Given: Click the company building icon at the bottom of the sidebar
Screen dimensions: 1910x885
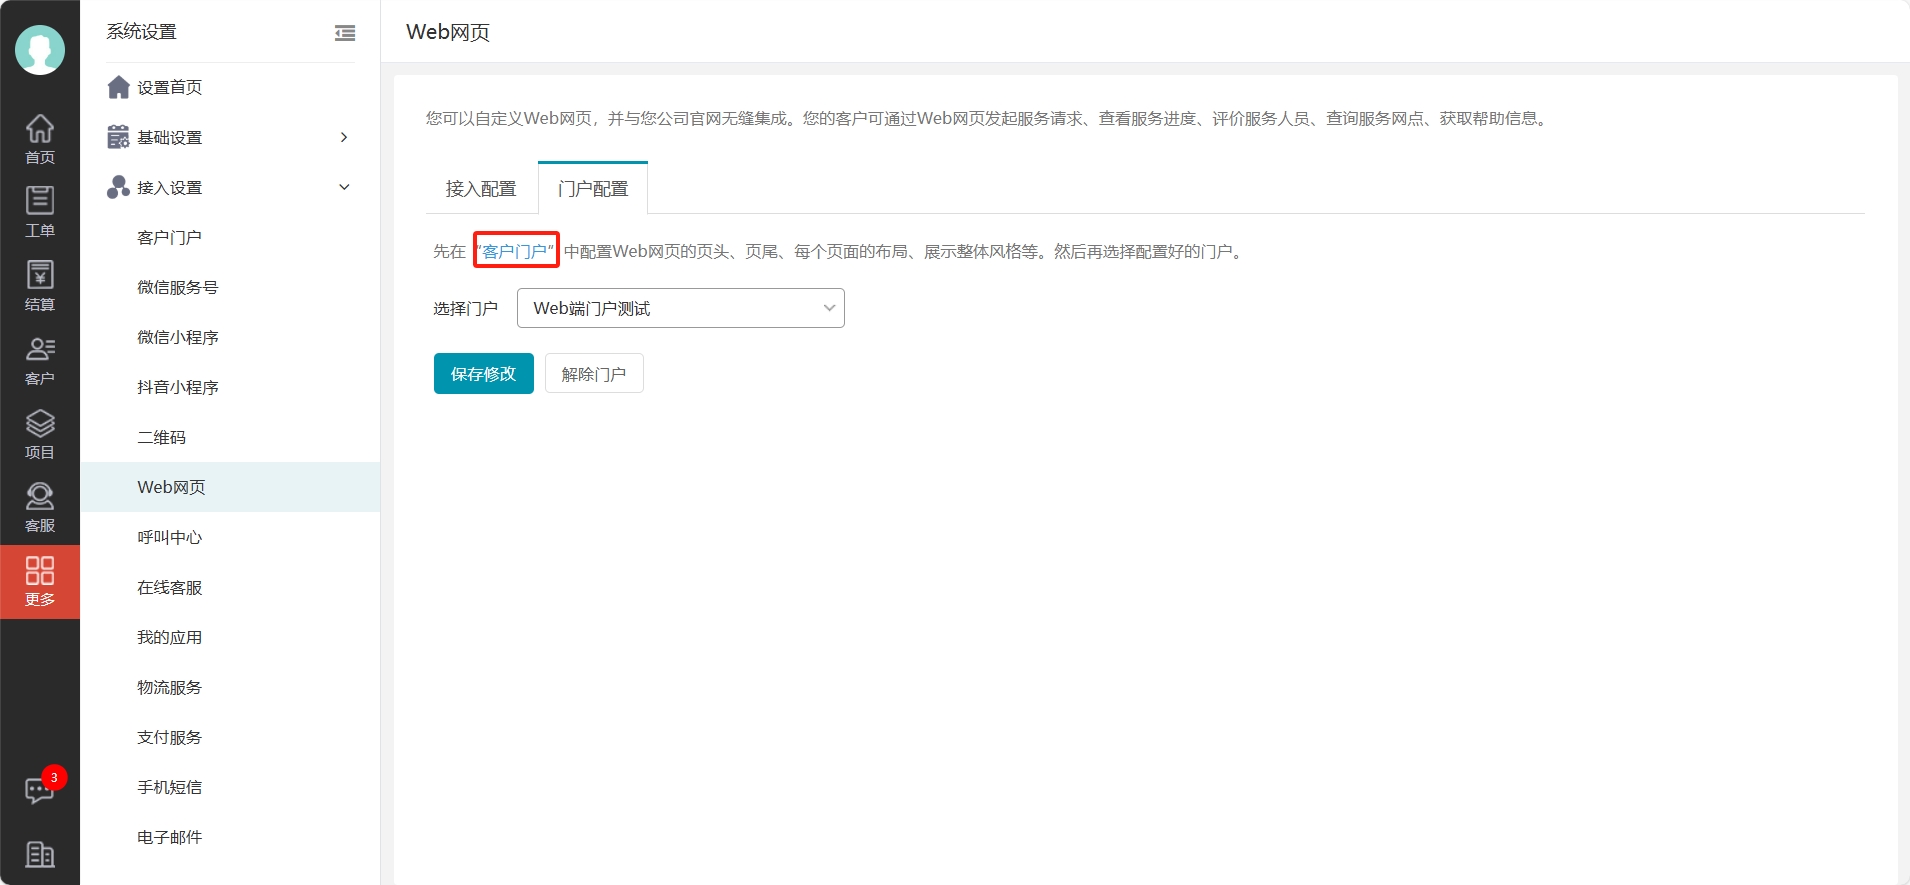Looking at the screenshot, I should pyautogui.click(x=40, y=854).
